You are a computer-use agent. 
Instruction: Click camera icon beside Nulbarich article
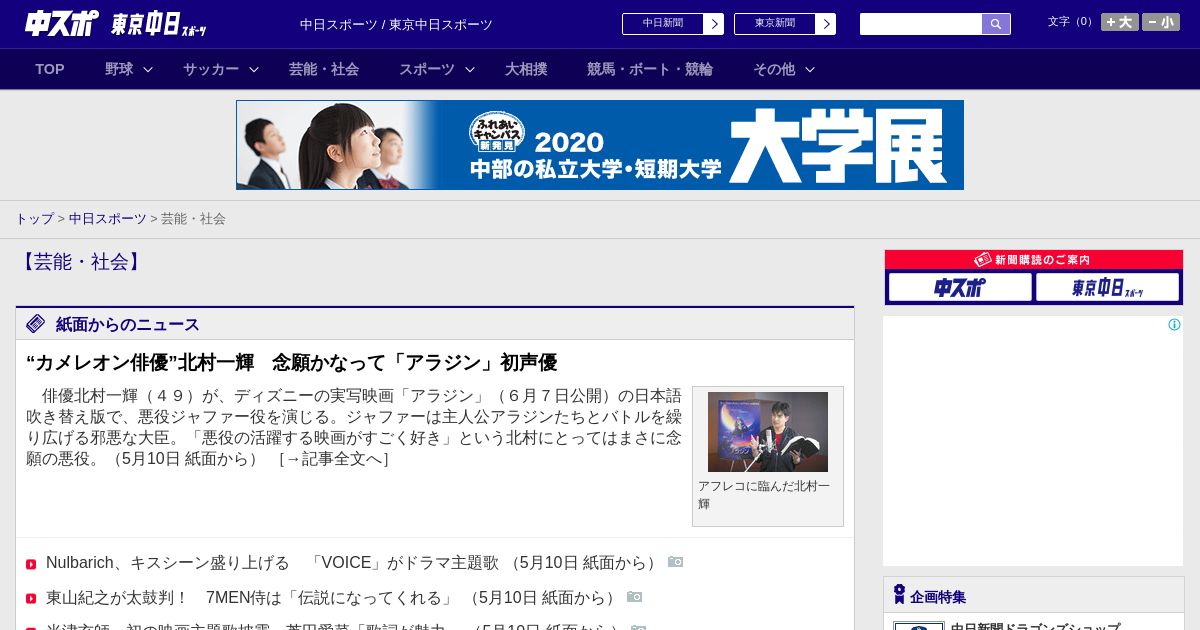coord(676,562)
